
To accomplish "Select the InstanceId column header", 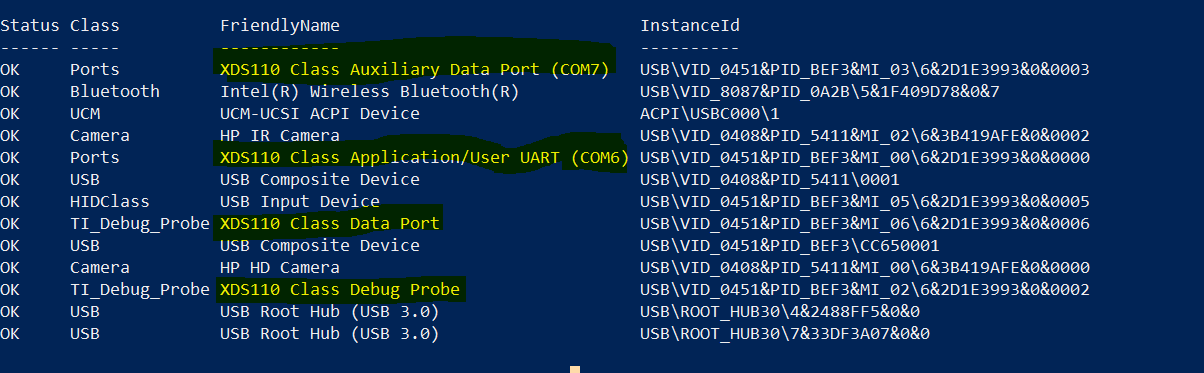I will (690, 26).
